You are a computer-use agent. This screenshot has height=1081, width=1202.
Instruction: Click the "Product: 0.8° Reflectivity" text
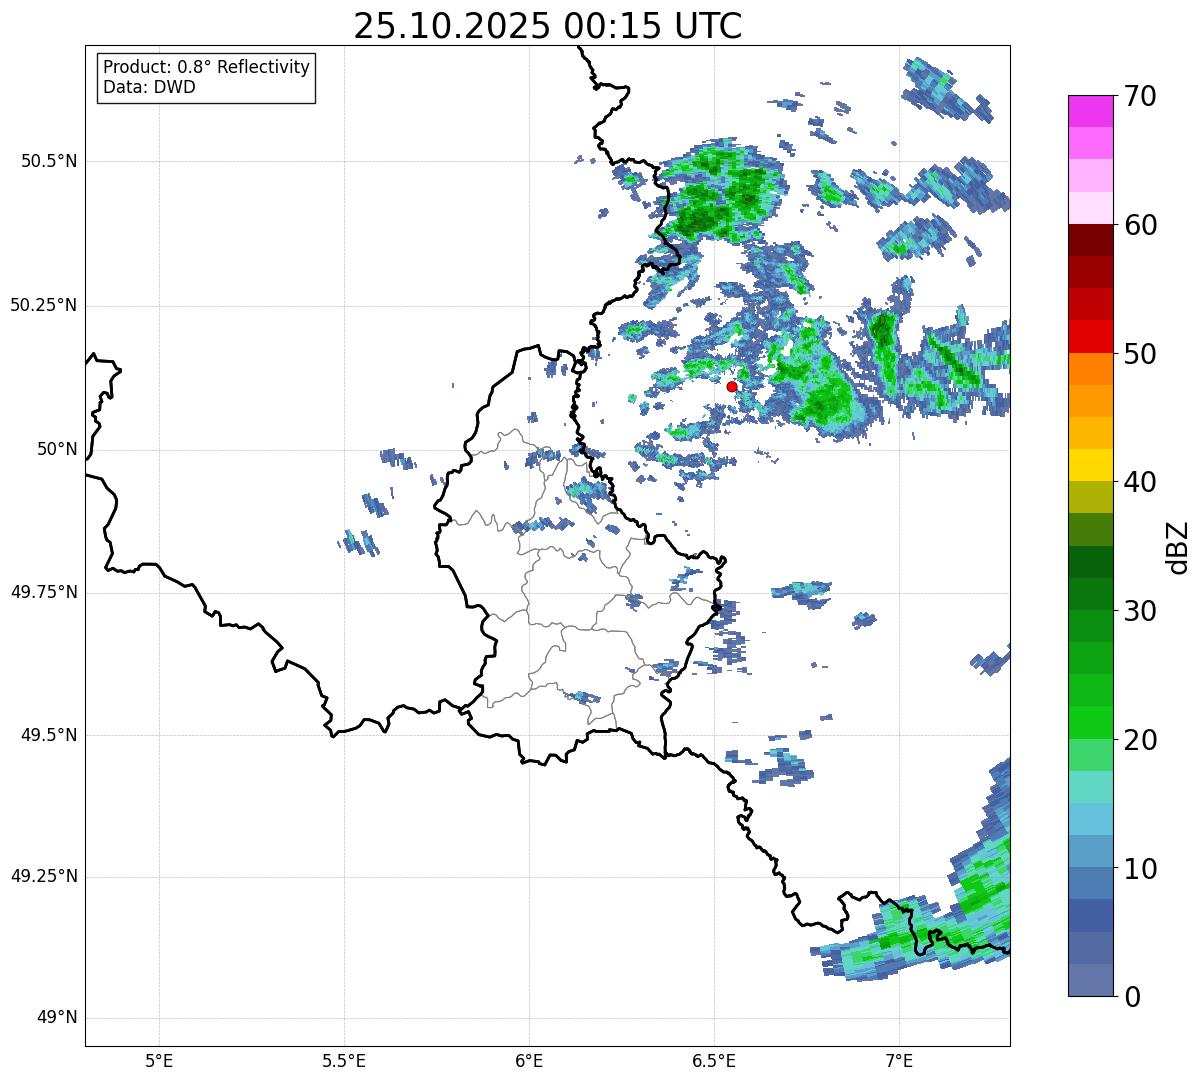207,67
